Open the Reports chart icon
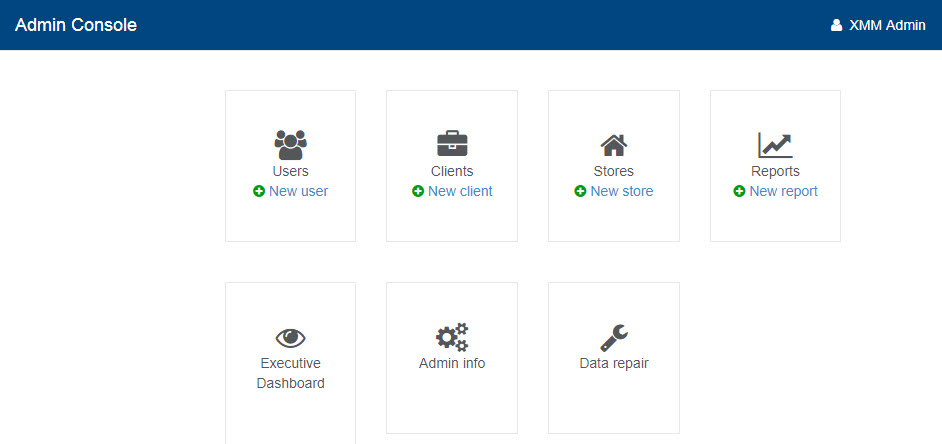Viewport: 942px width, 444px height. pos(775,145)
